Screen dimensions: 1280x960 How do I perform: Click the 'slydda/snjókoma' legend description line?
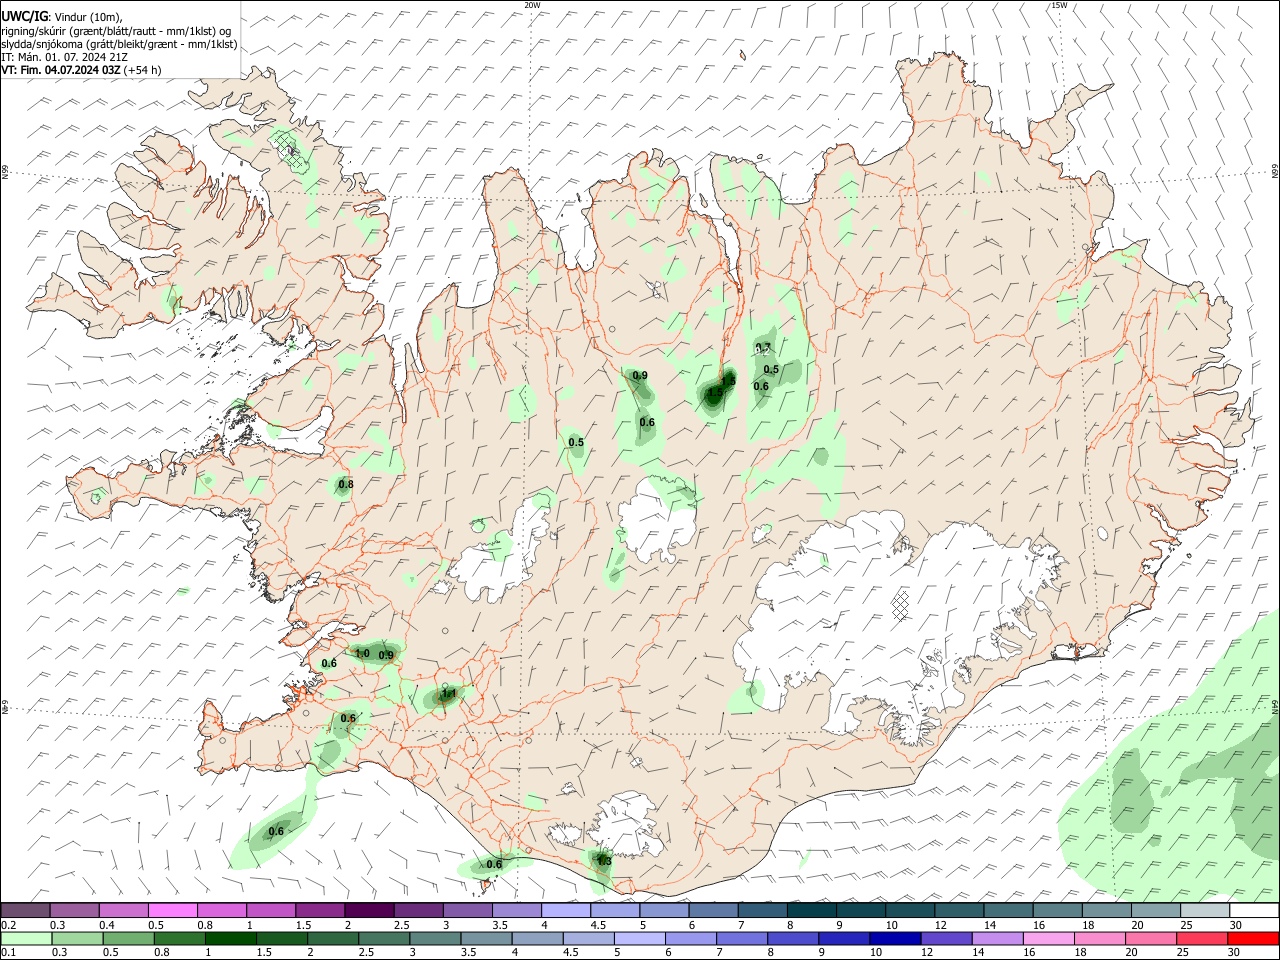coord(119,44)
